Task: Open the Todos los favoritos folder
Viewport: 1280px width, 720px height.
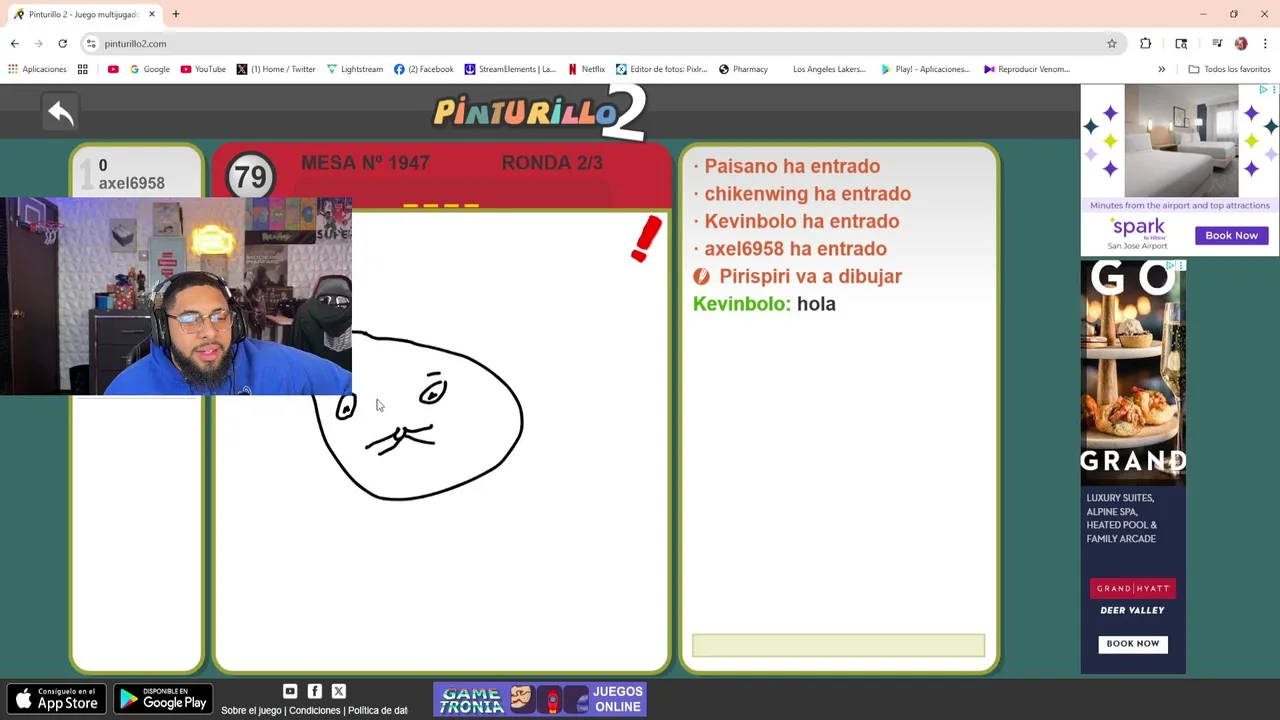Action: click(x=1229, y=69)
